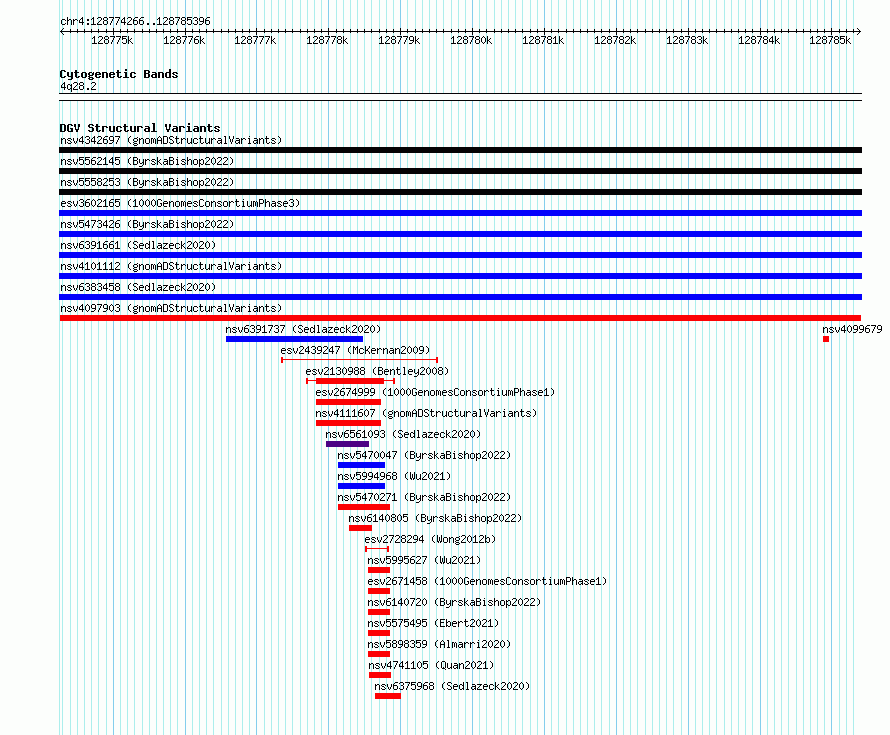Click the blue bar of nsv6391737
890x735 pixels.
point(294,339)
